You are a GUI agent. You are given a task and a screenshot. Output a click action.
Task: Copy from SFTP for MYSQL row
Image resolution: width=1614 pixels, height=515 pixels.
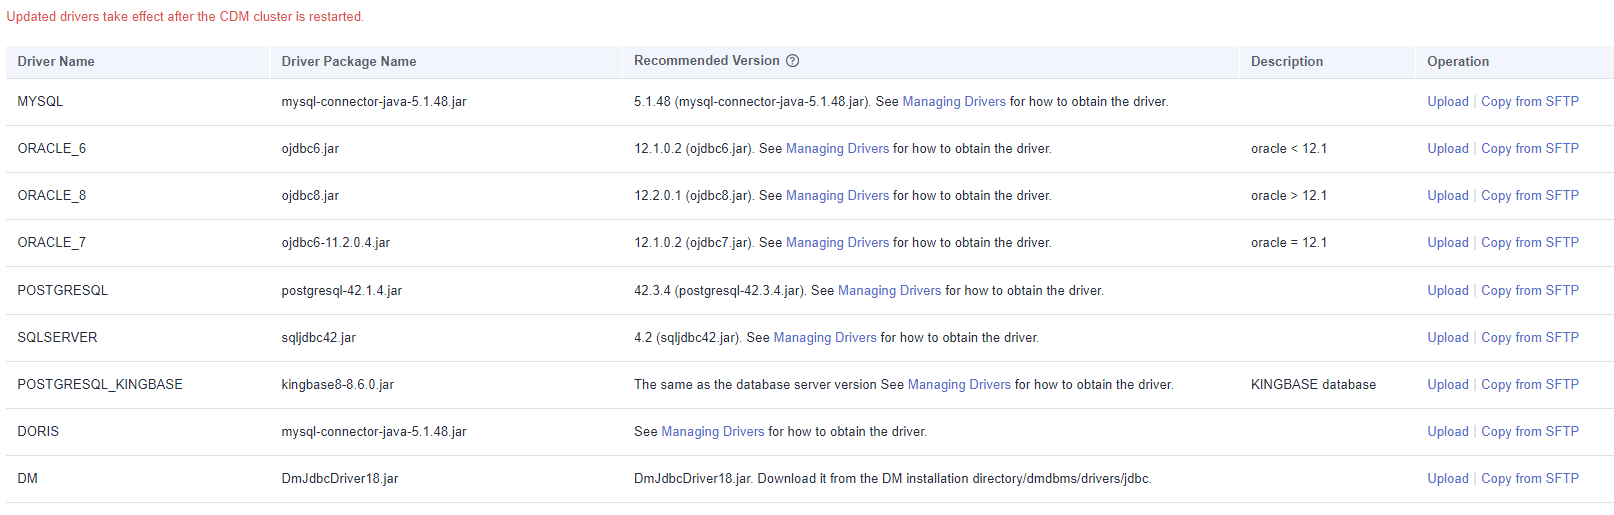click(x=1530, y=102)
